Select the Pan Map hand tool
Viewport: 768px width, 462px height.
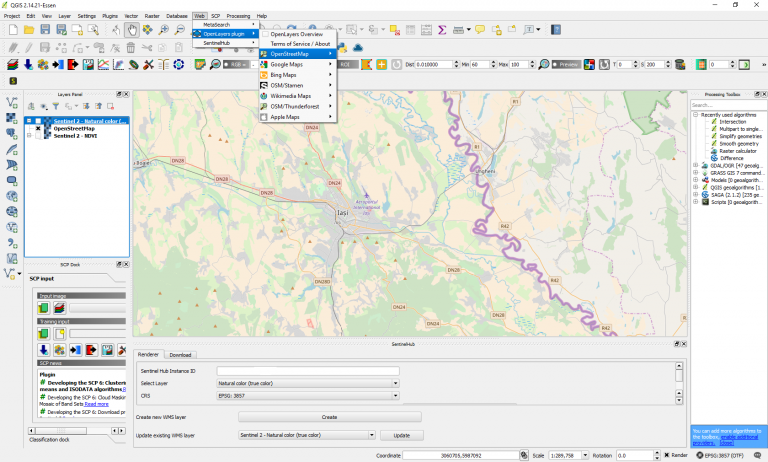pyautogui.click(x=131, y=30)
